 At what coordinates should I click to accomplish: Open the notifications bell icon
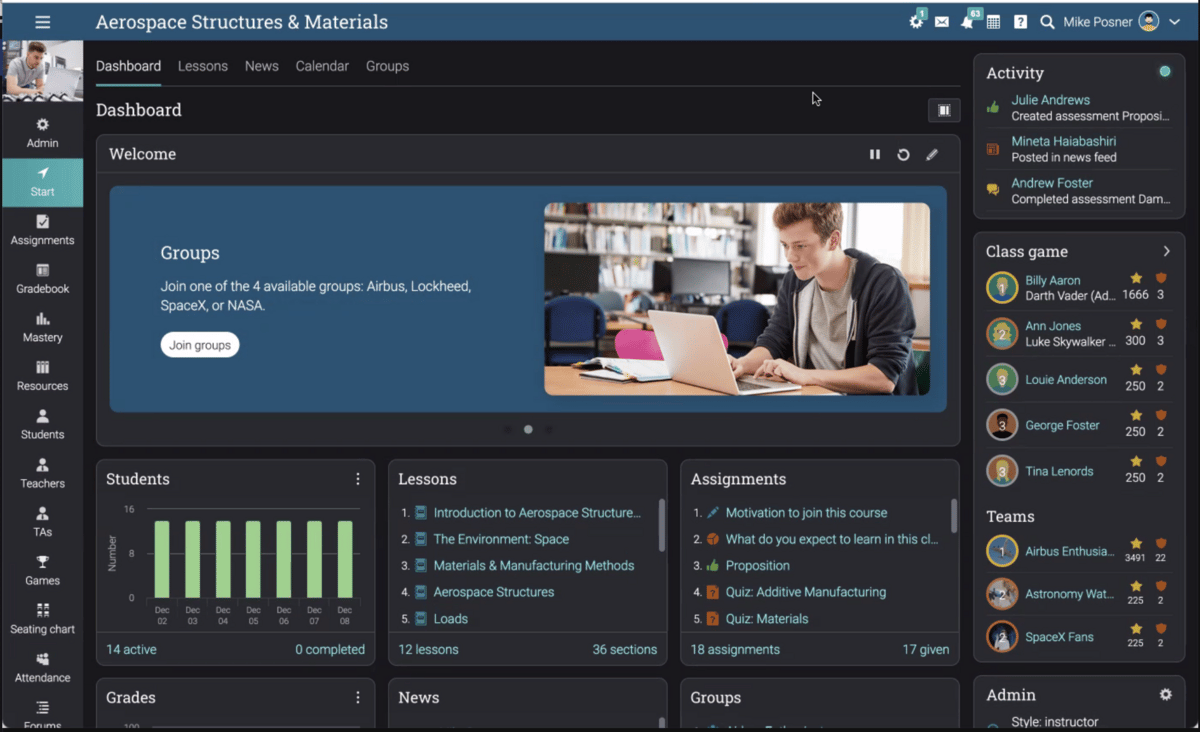967,22
